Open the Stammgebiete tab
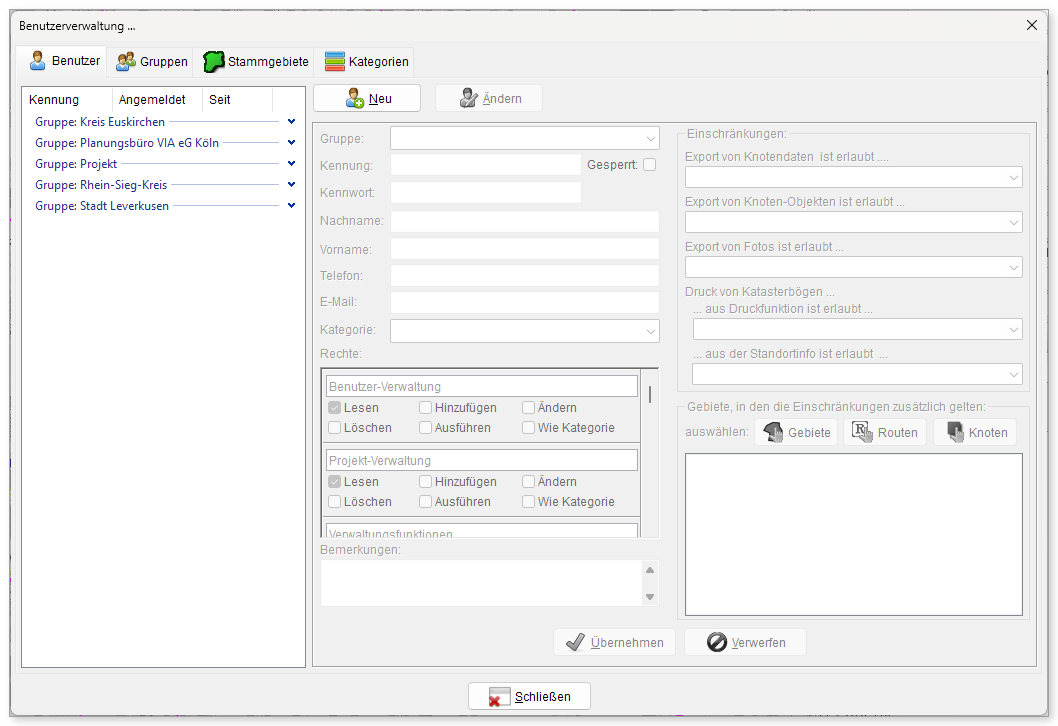 click(x=256, y=61)
